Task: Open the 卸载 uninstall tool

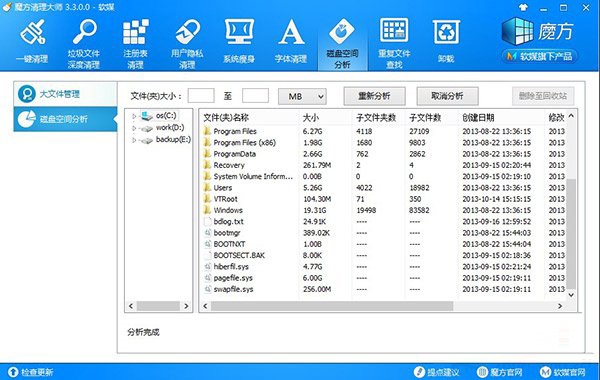Action: [446, 42]
